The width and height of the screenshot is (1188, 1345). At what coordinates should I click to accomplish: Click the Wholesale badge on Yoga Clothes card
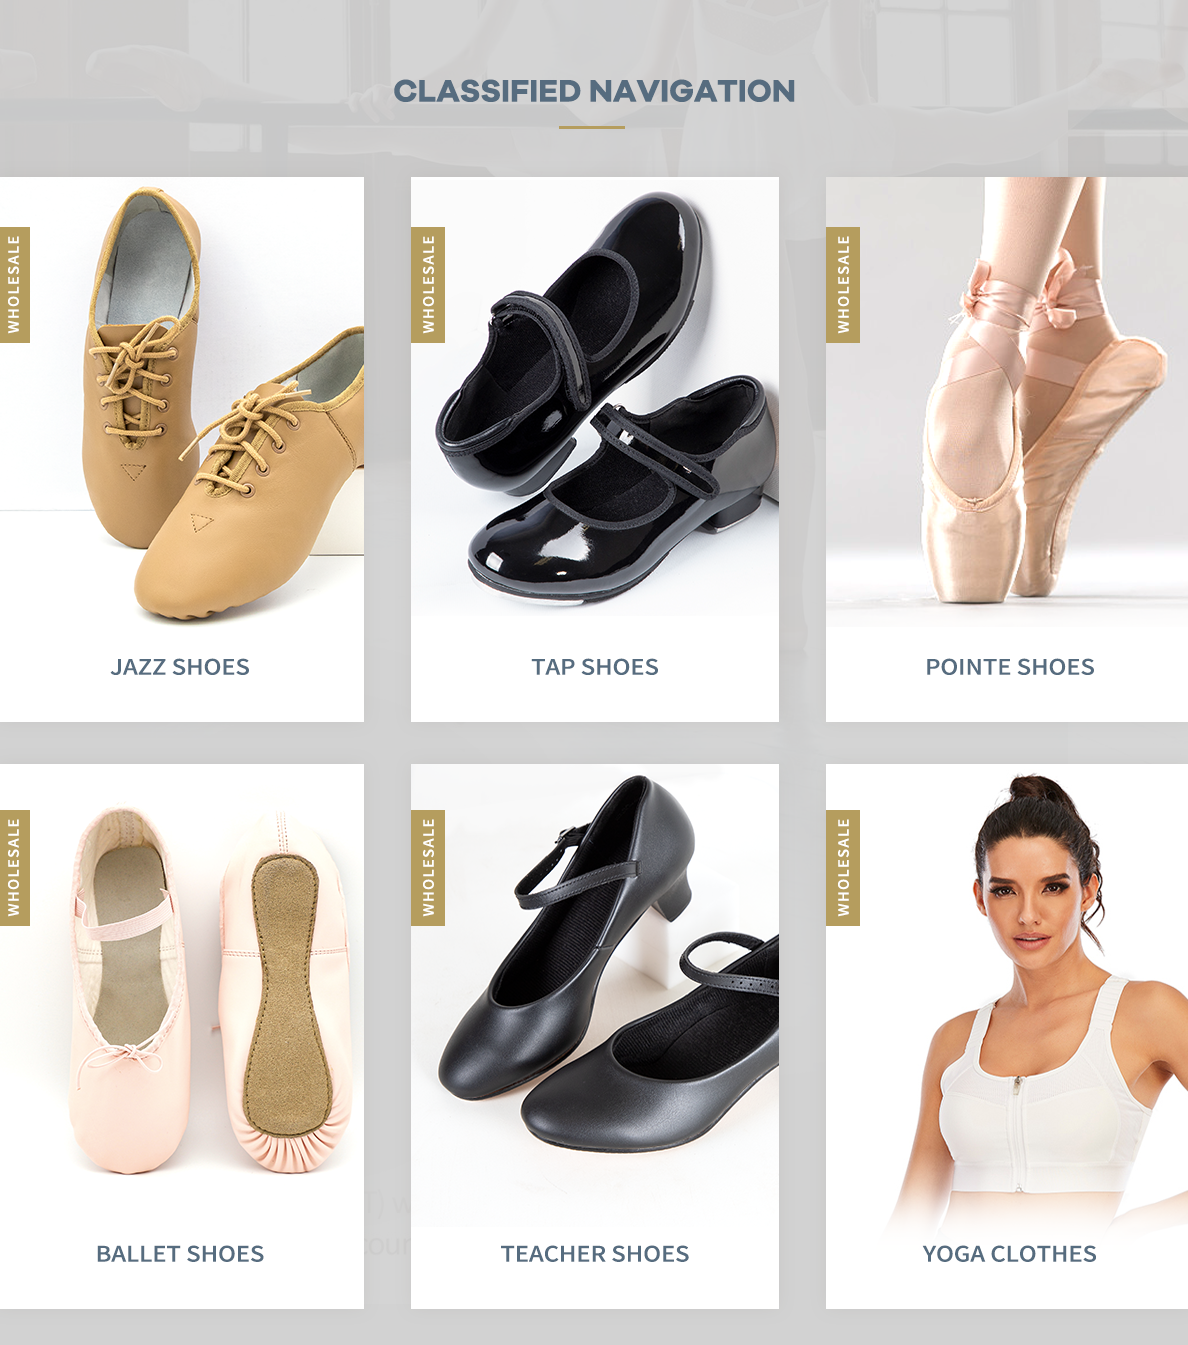click(843, 868)
